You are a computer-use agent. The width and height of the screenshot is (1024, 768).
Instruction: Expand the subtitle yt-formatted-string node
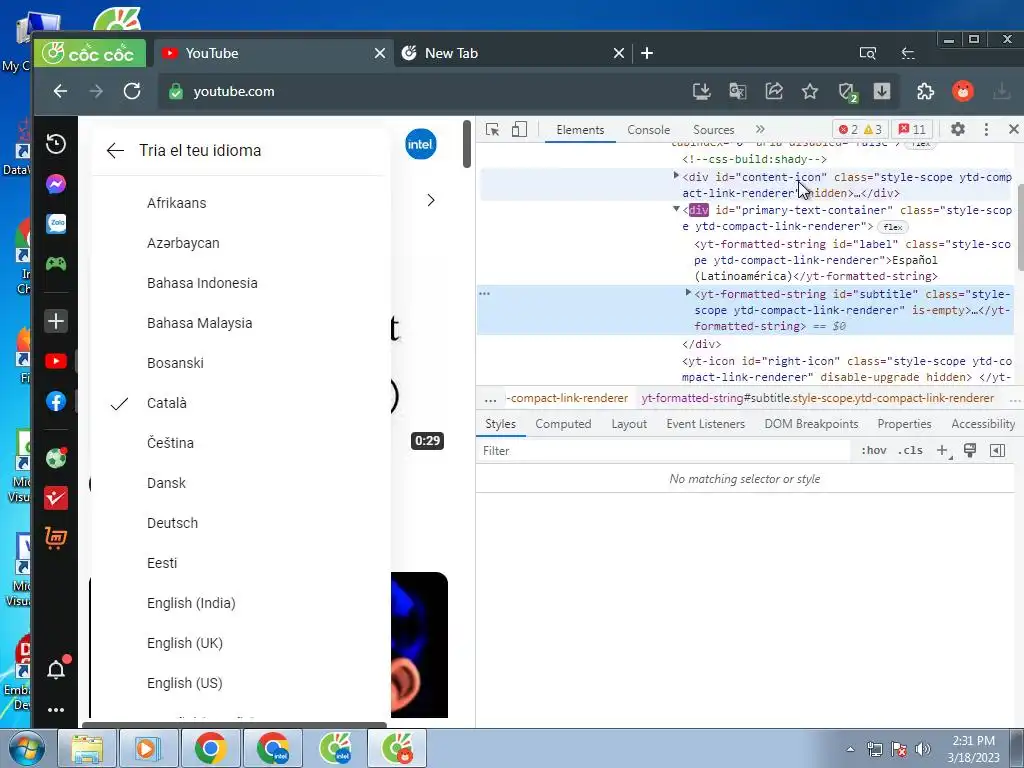(x=688, y=293)
